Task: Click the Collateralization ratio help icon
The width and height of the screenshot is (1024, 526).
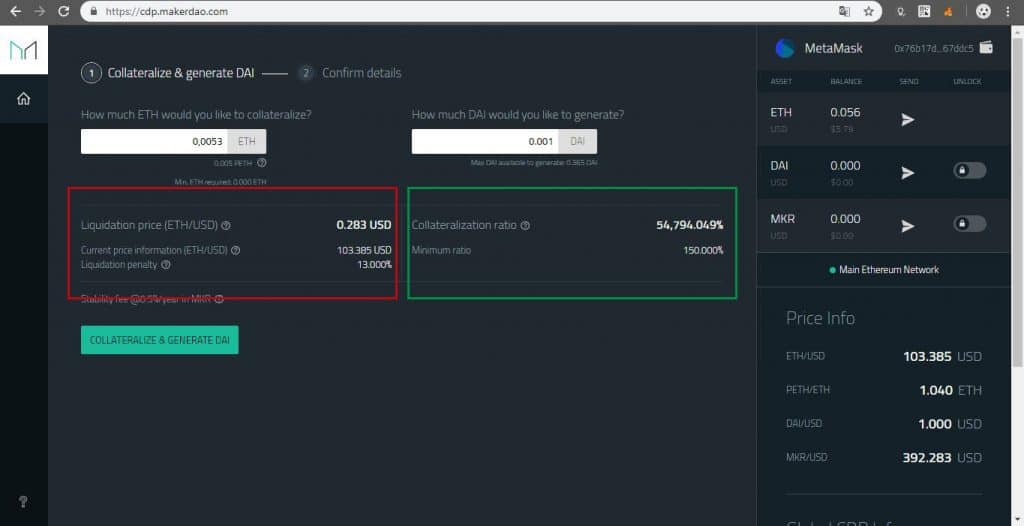Action: pos(525,225)
